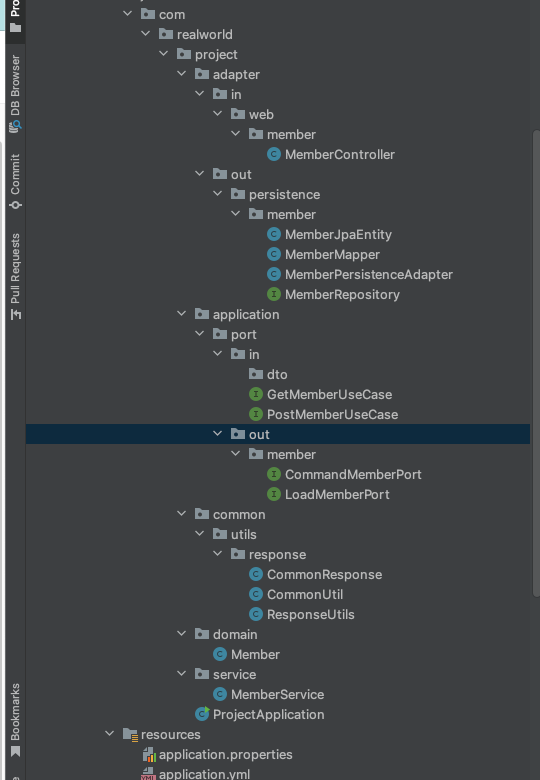Screen dimensions: 540x780
Task: Collapse the port package chevron
Action: coord(199,333)
